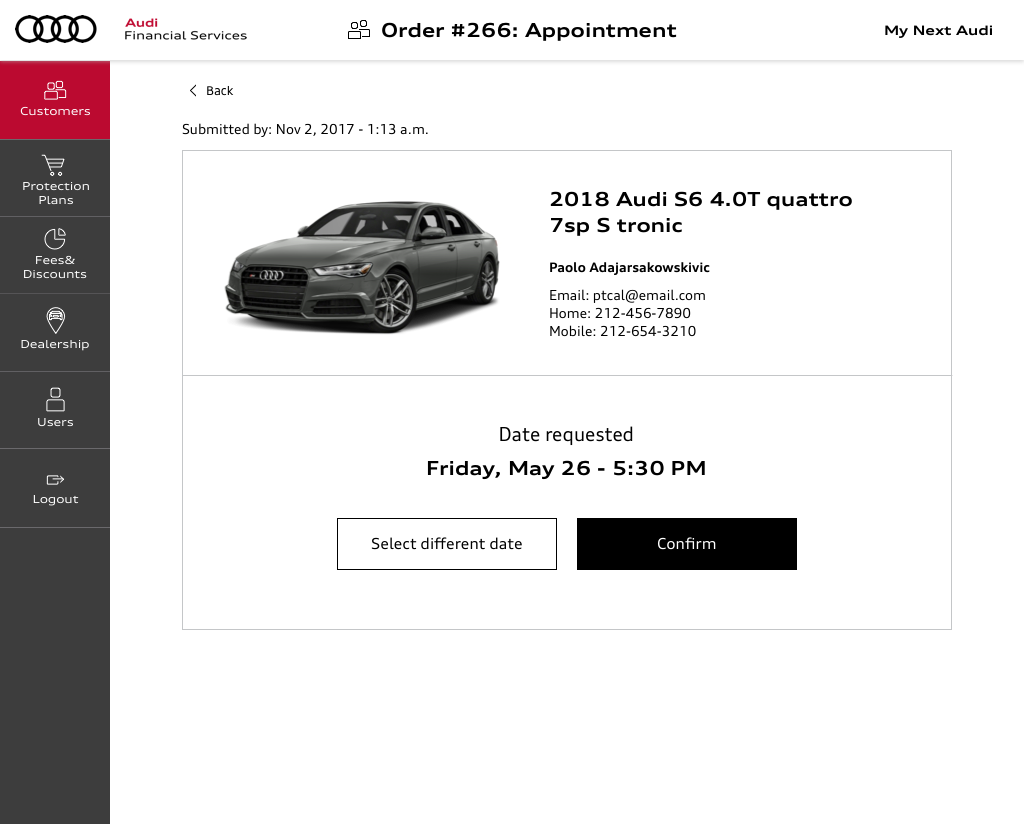Click the Audi four-rings logo

pos(56,29)
